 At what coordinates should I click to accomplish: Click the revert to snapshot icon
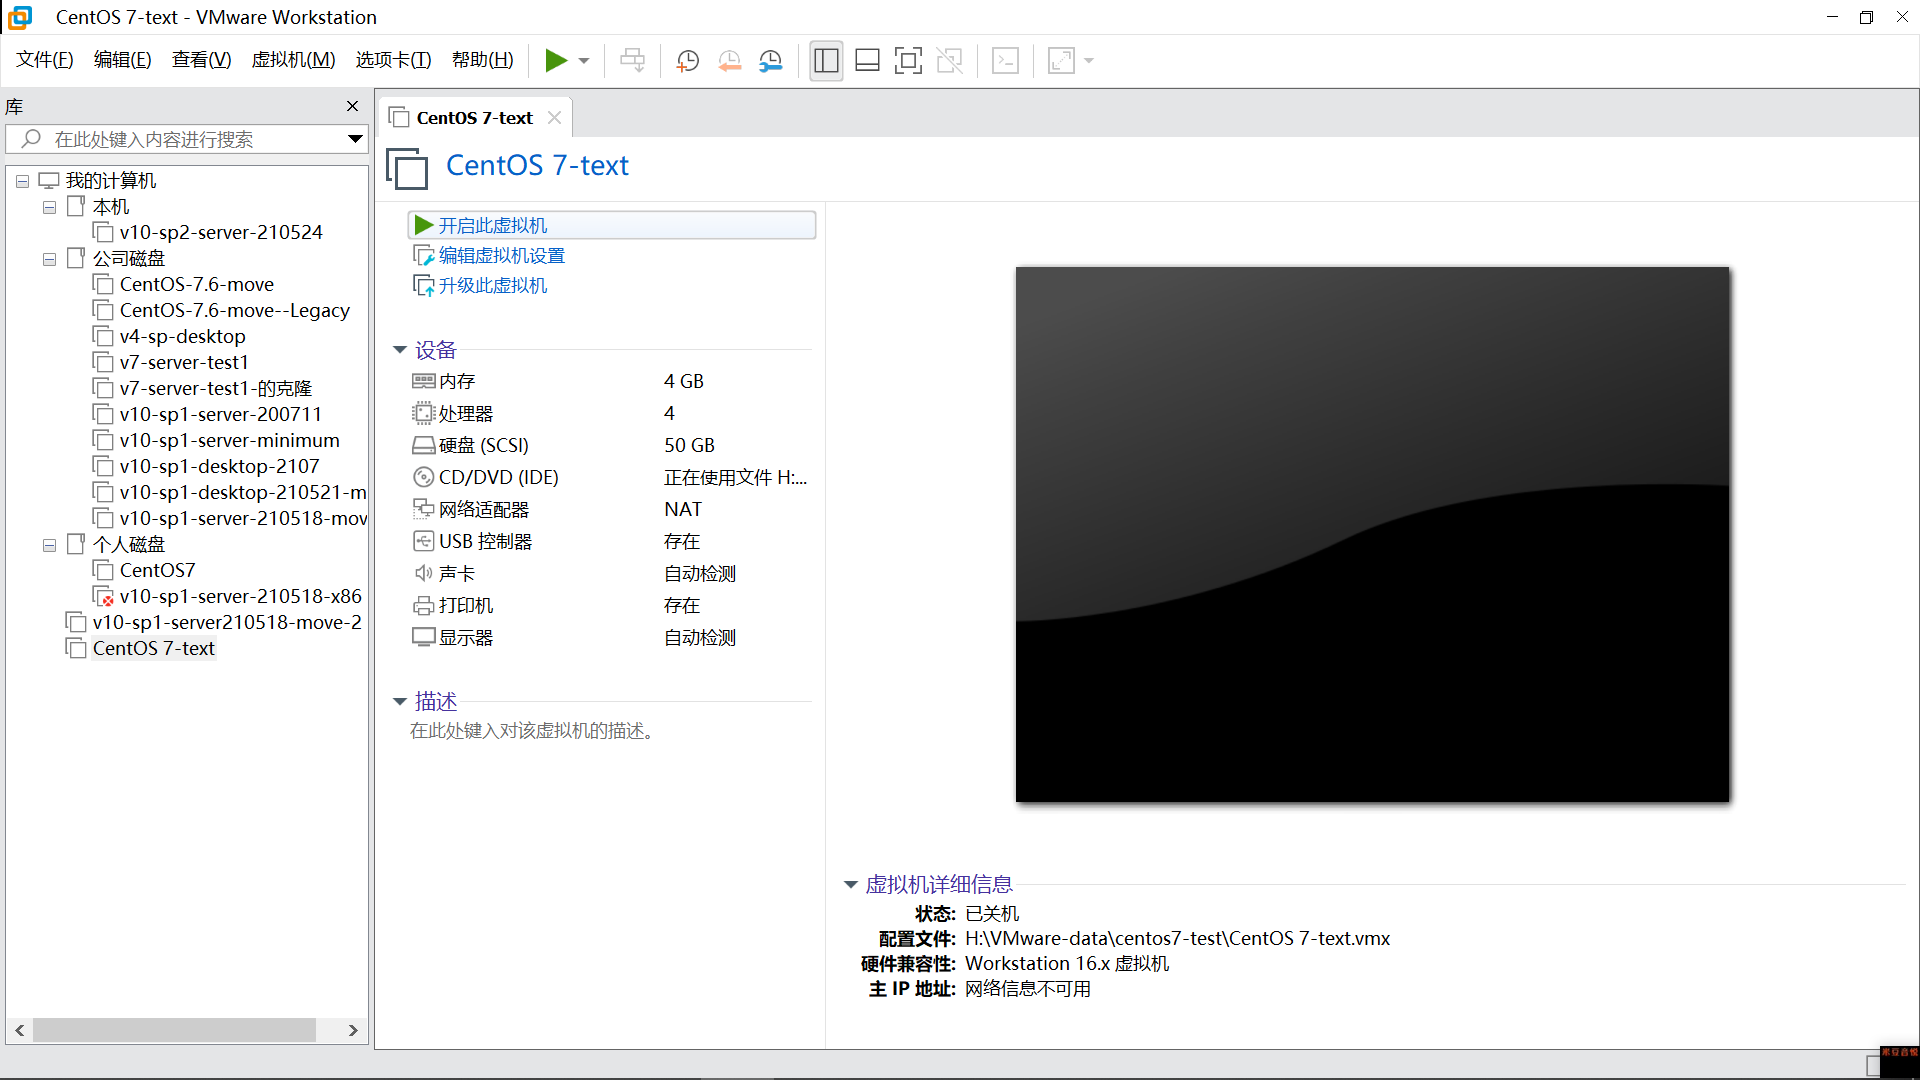coord(729,61)
